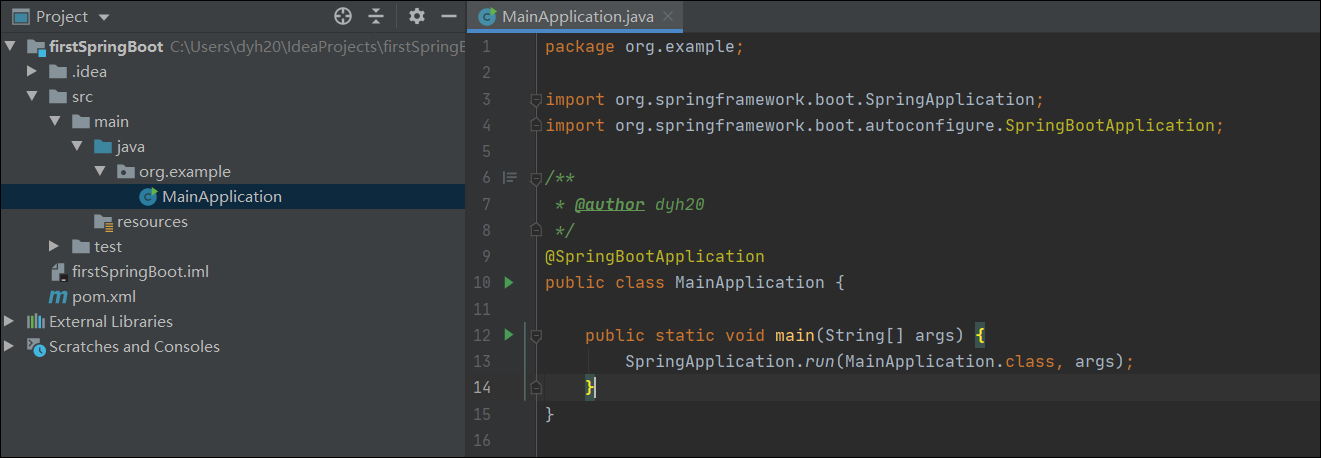
Task: Click run gutter icon beside main method
Action: click(509, 335)
